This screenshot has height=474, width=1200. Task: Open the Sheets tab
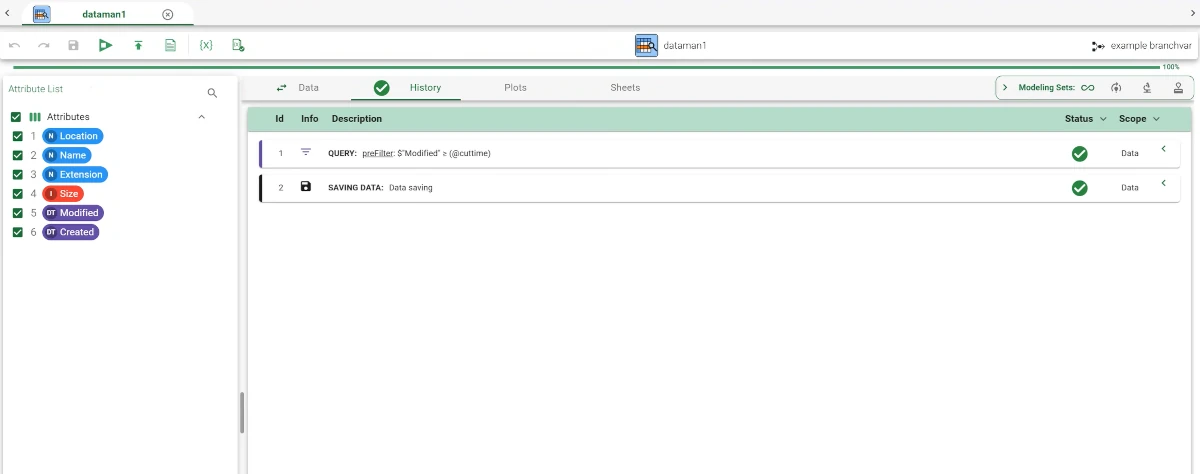coord(625,88)
